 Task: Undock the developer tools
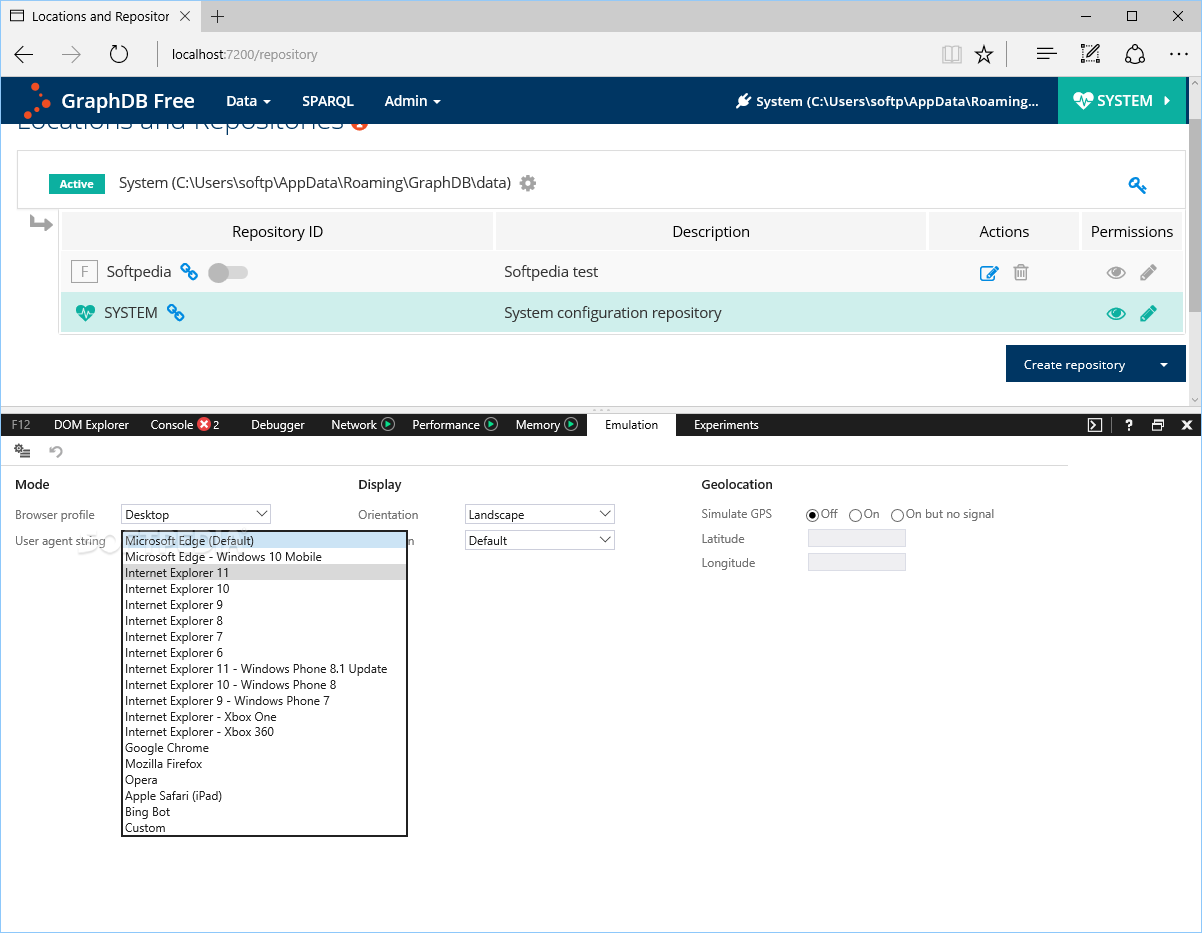tap(1158, 425)
